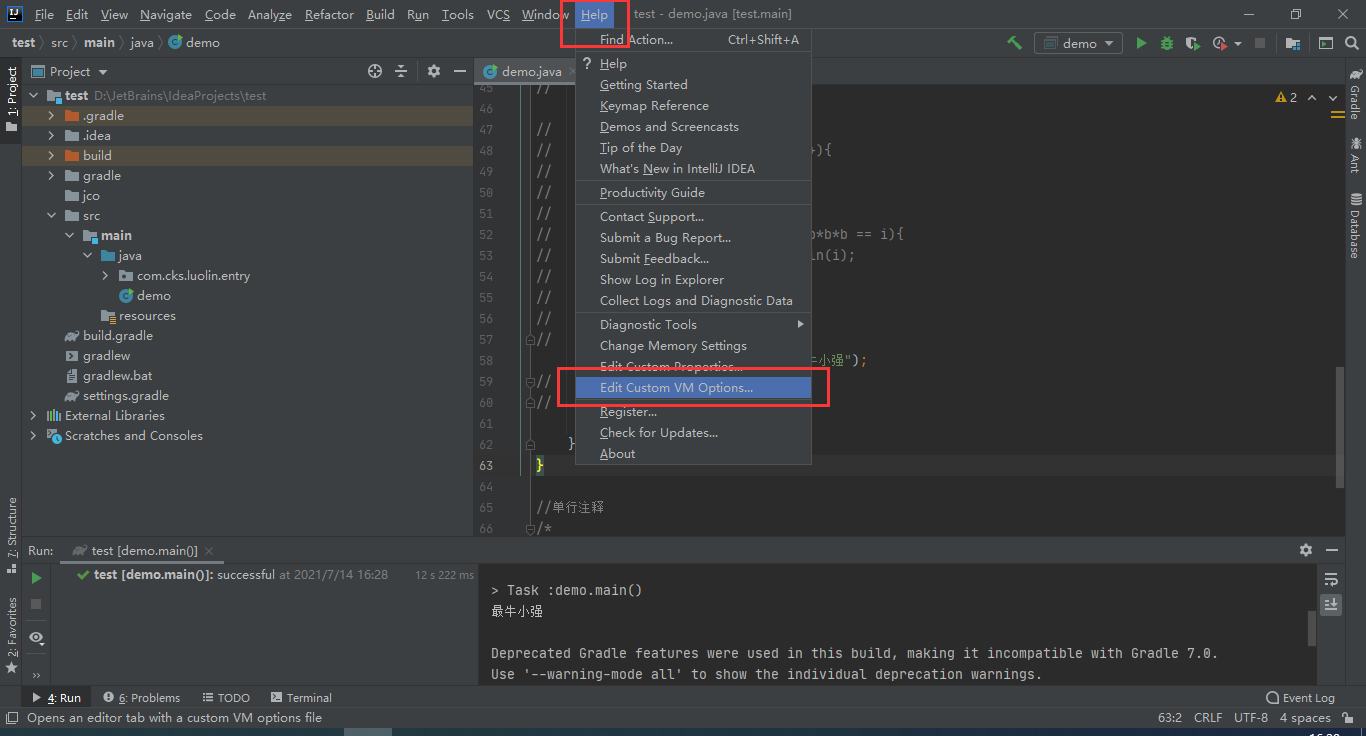Expand the com.cks.luolin.entry package
The image size is (1366, 736).
click(x=105, y=276)
